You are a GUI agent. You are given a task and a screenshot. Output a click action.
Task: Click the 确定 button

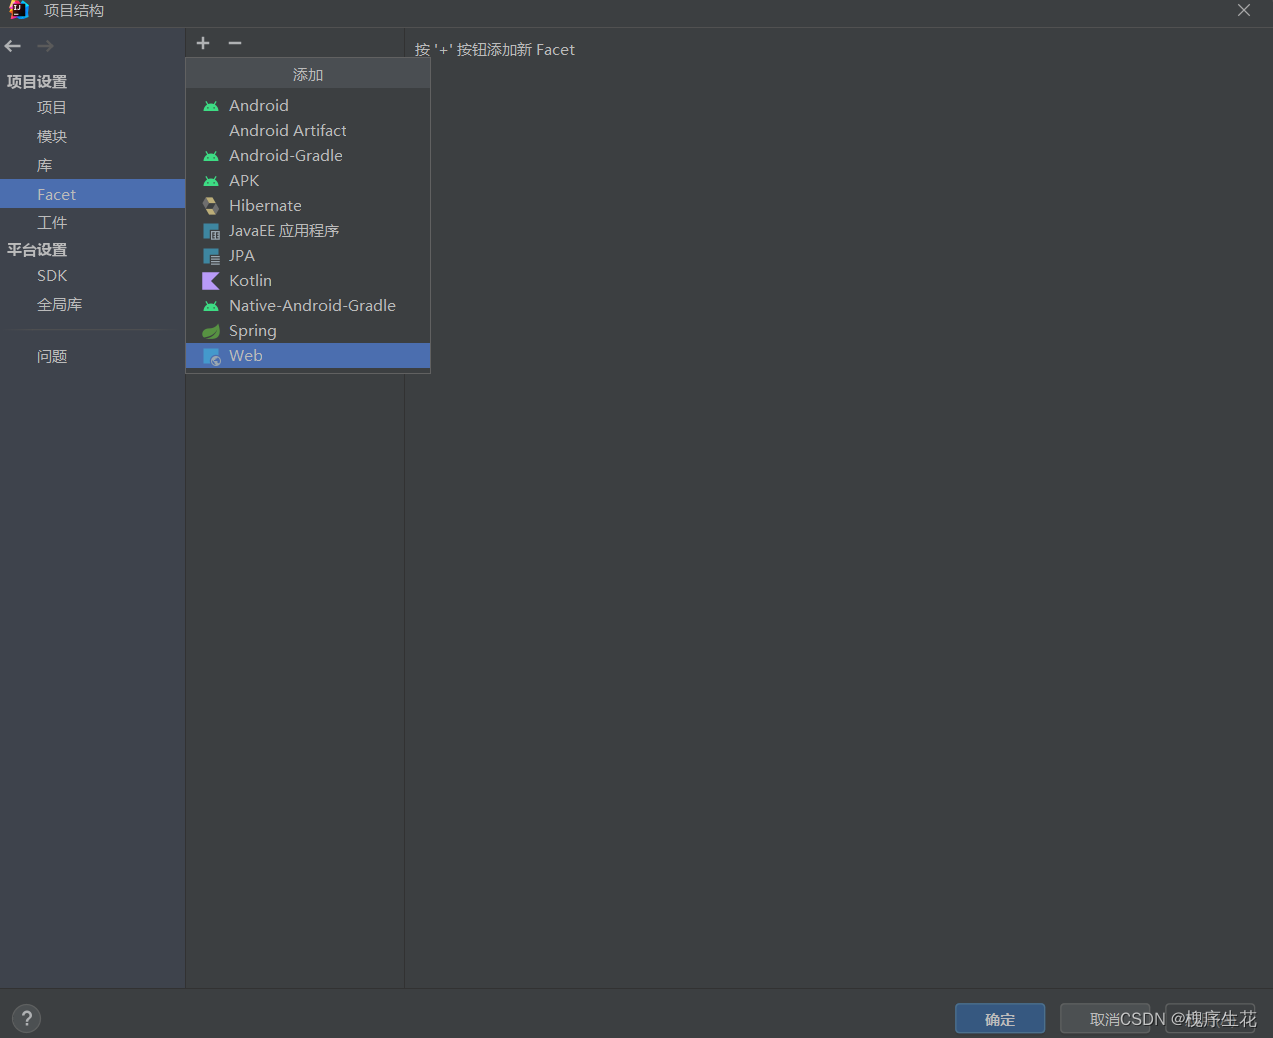pos(1000,1019)
